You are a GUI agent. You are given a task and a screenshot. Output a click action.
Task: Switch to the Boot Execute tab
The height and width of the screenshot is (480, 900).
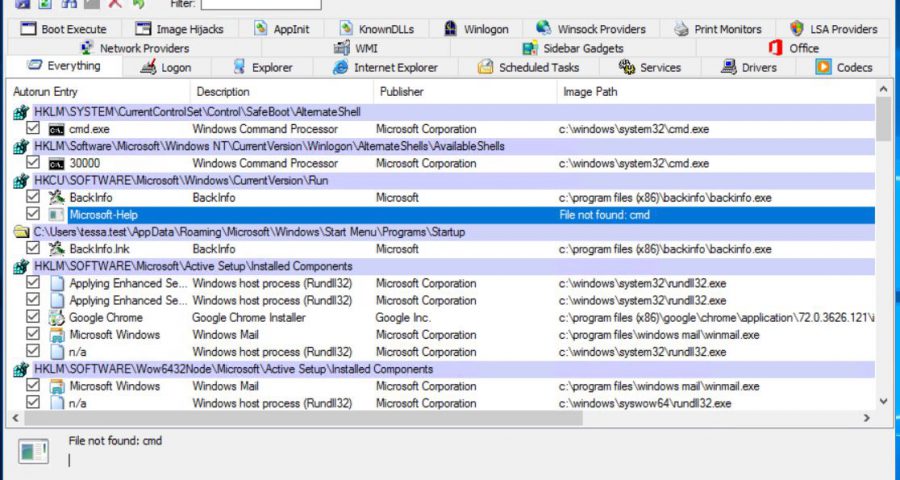click(63, 29)
